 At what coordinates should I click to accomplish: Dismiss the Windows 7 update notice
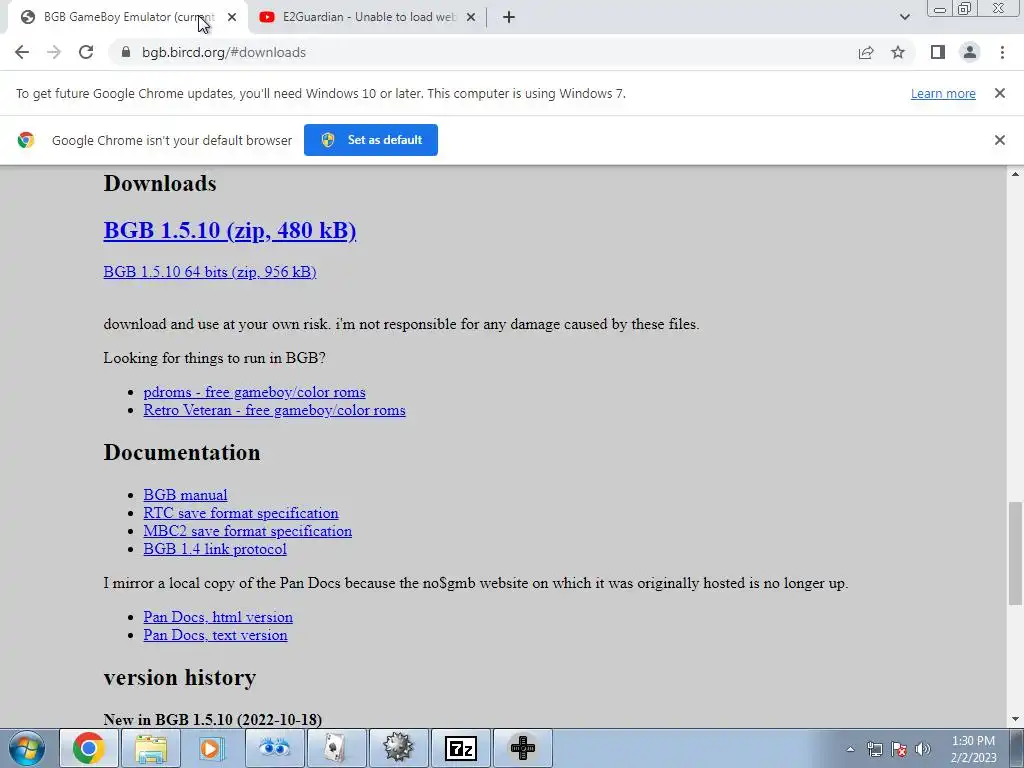coord(1000,93)
